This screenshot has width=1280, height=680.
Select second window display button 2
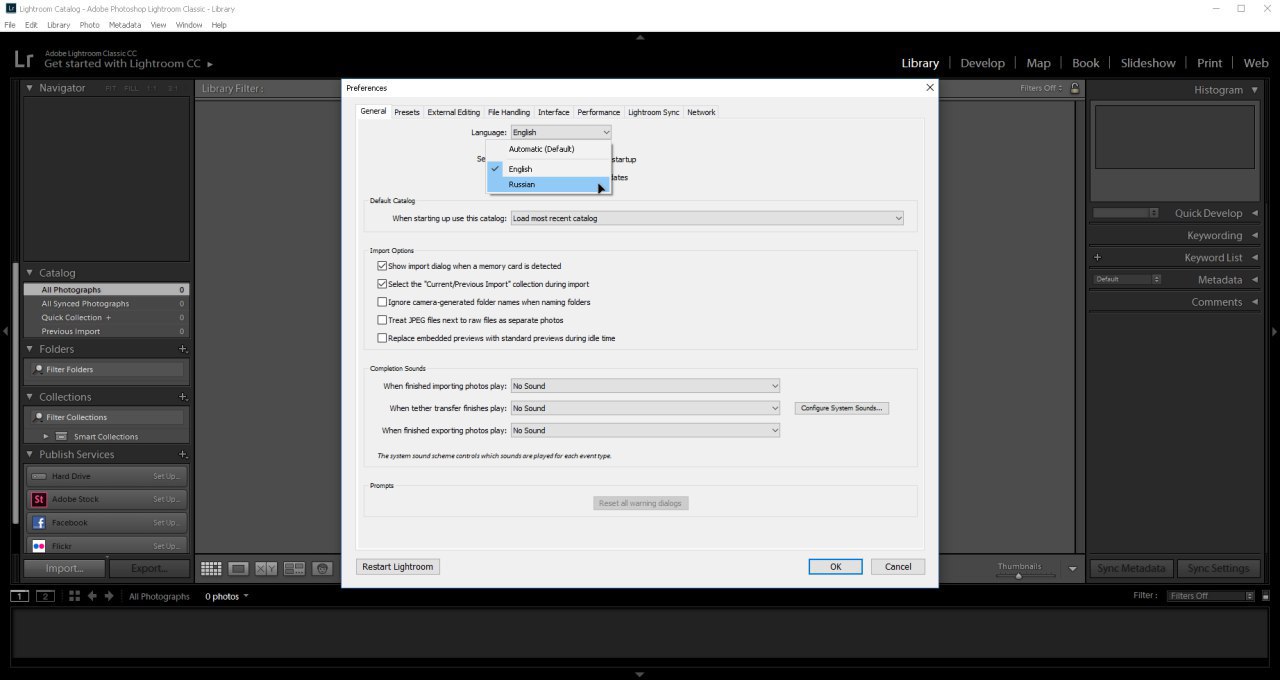44,596
